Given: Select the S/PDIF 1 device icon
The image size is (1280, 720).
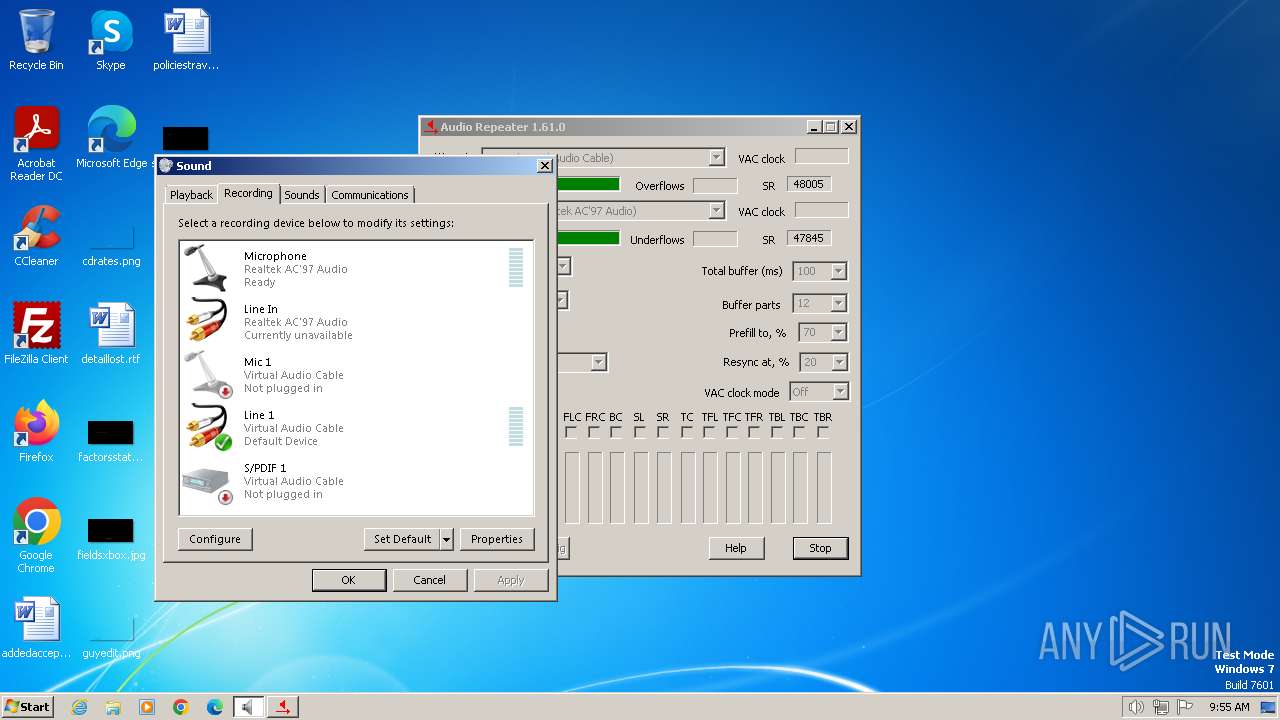Looking at the screenshot, I should click(208, 481).
